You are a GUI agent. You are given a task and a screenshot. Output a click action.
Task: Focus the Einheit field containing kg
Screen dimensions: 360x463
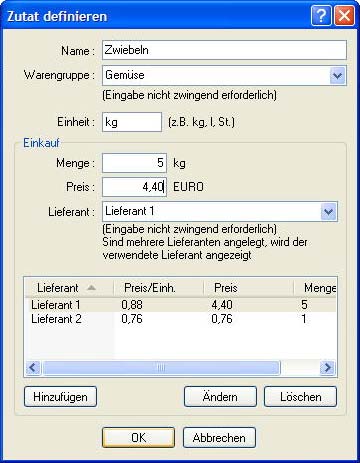pos(132,122)
